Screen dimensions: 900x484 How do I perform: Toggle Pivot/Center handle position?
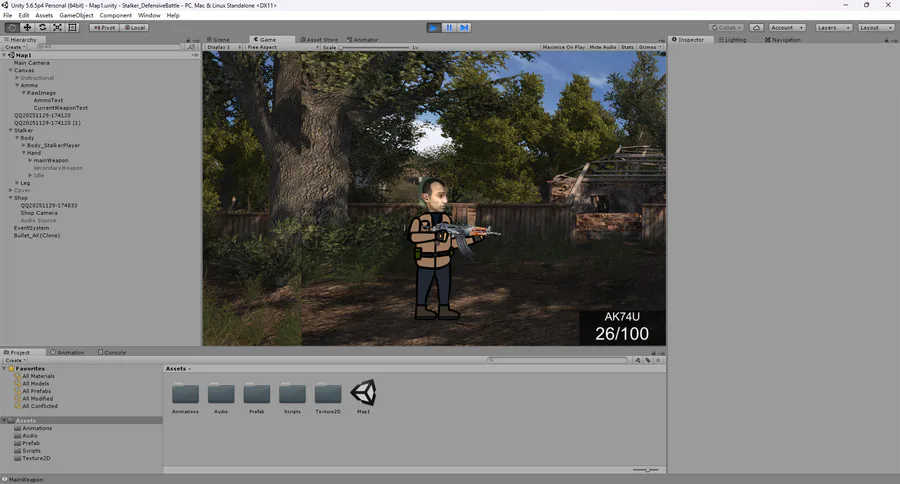tap(104, 28)
